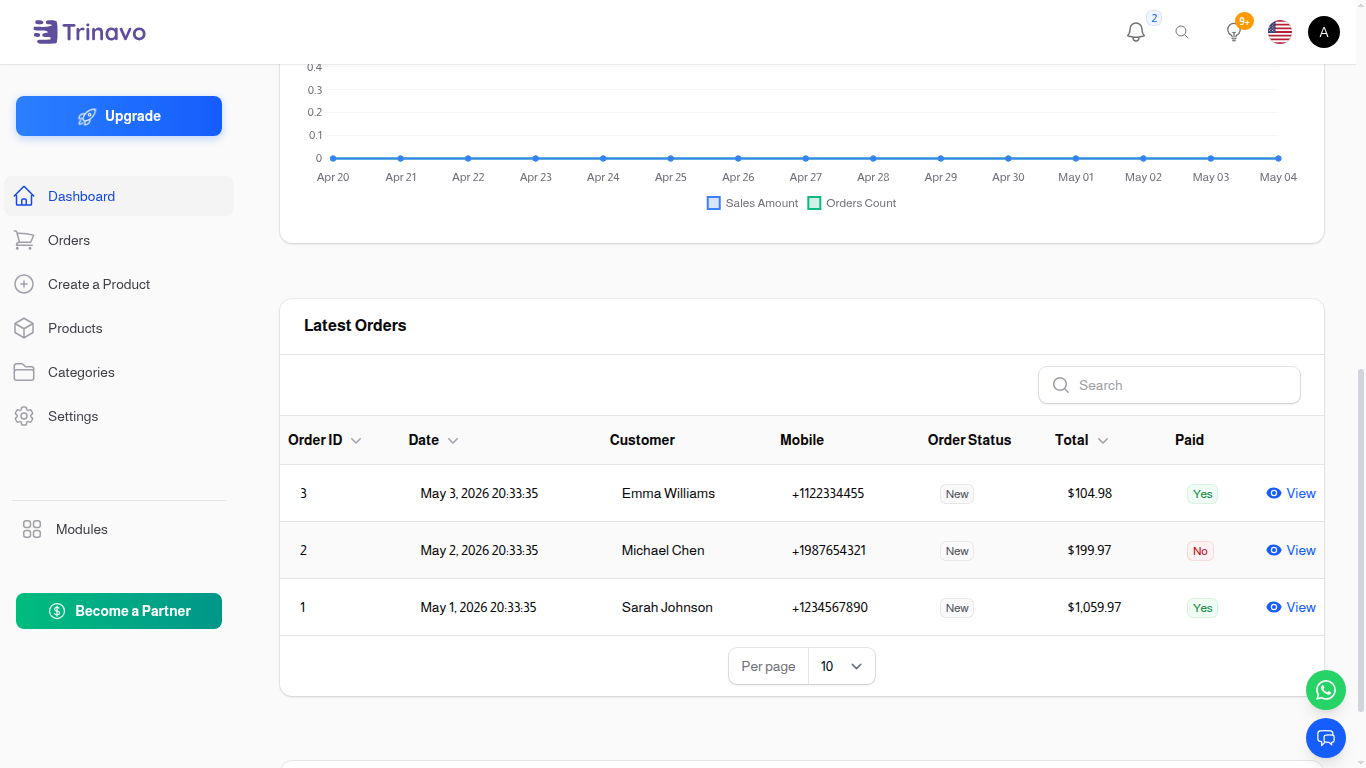This screenshot has height=768, width=1366.
Task: Click the orders Search input field
Action: pyautogui.click(x=1169, y=385)
